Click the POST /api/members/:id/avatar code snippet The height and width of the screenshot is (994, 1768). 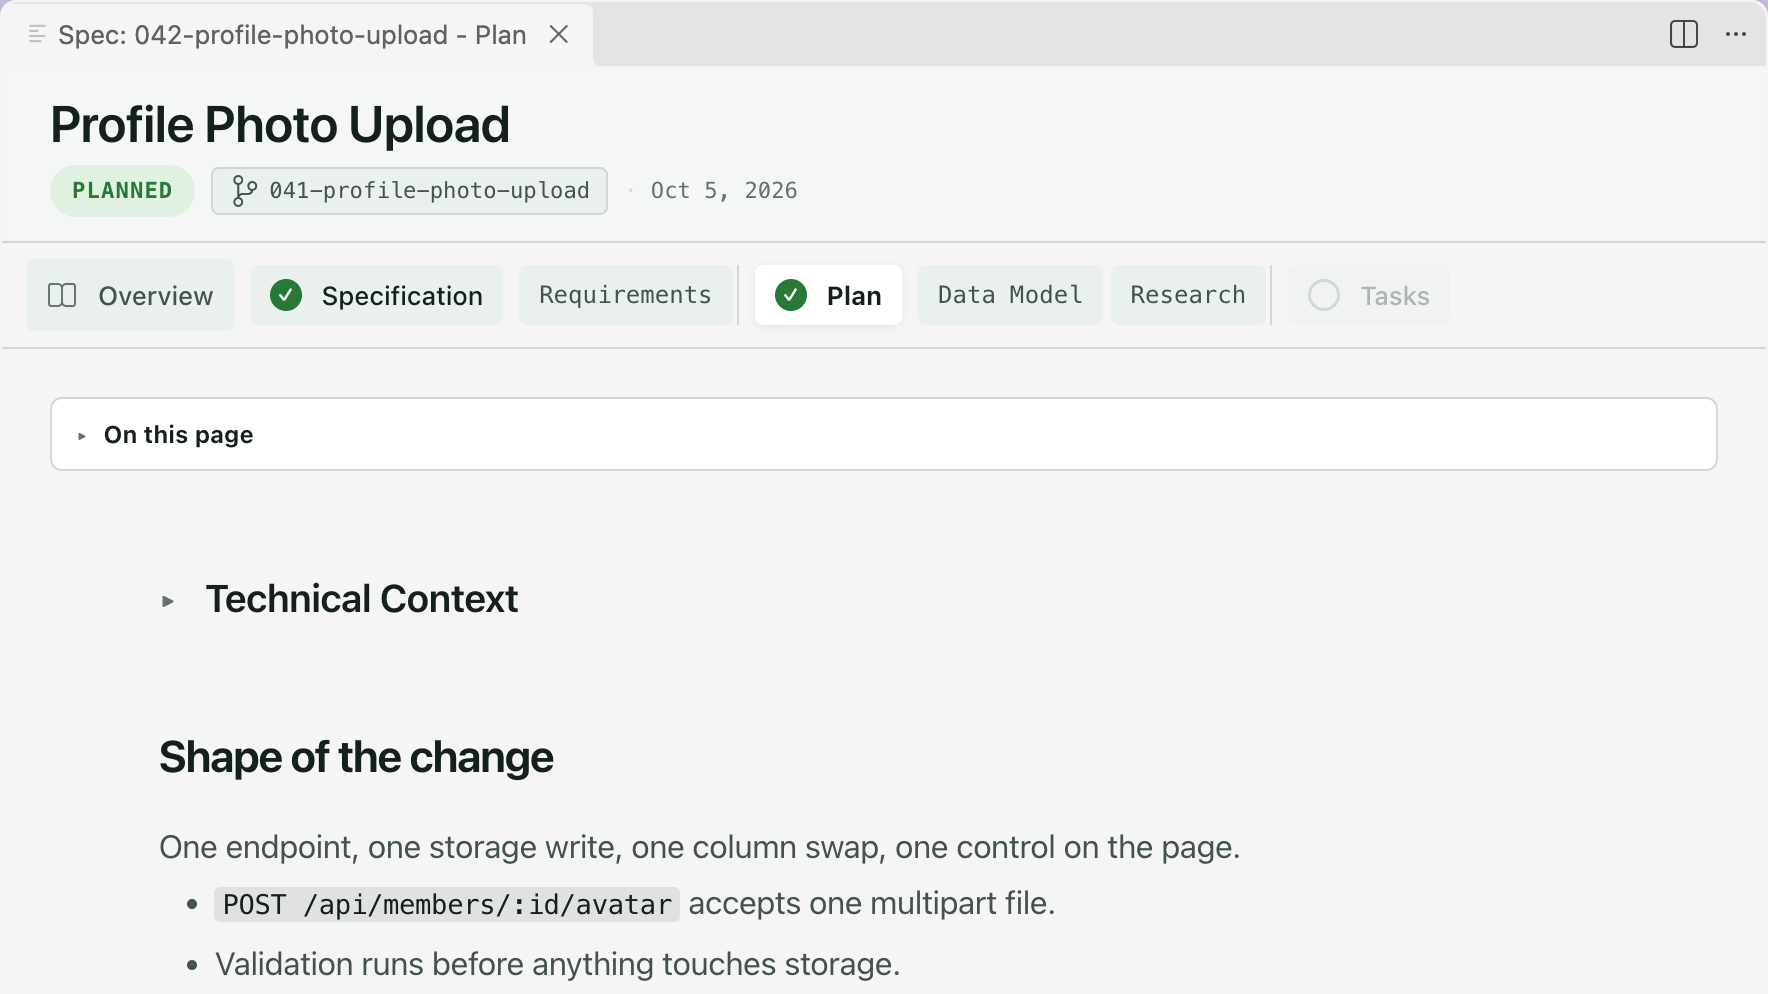pyautogui.click(x=447, y=904)
